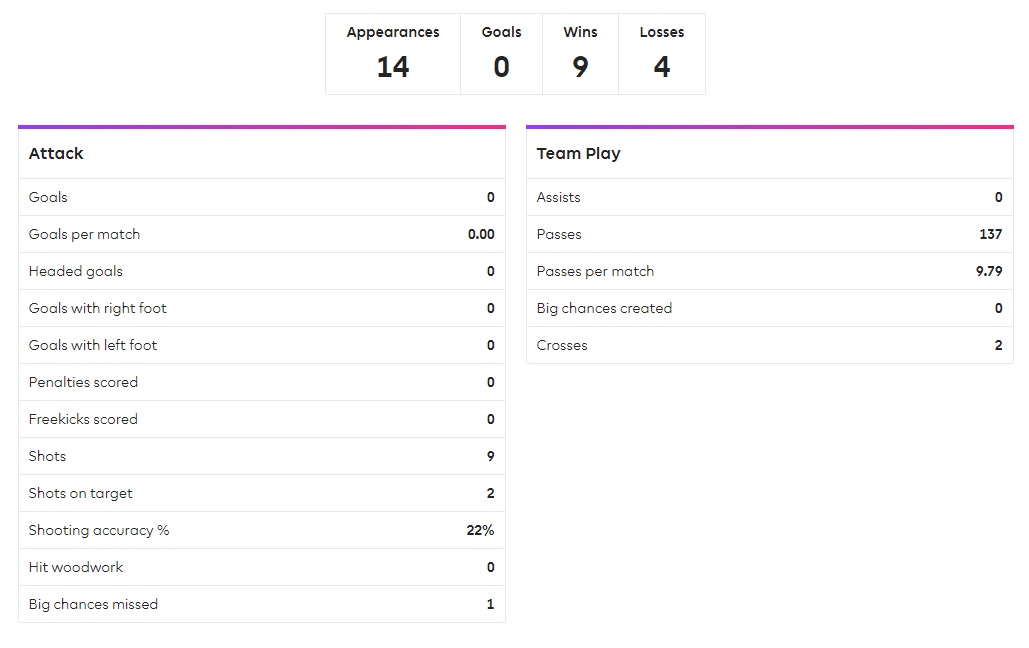The width and height of the screenshot is (1029, 648).
Task: Click the Headed goals stat row
Action: (x=262, y=271)
